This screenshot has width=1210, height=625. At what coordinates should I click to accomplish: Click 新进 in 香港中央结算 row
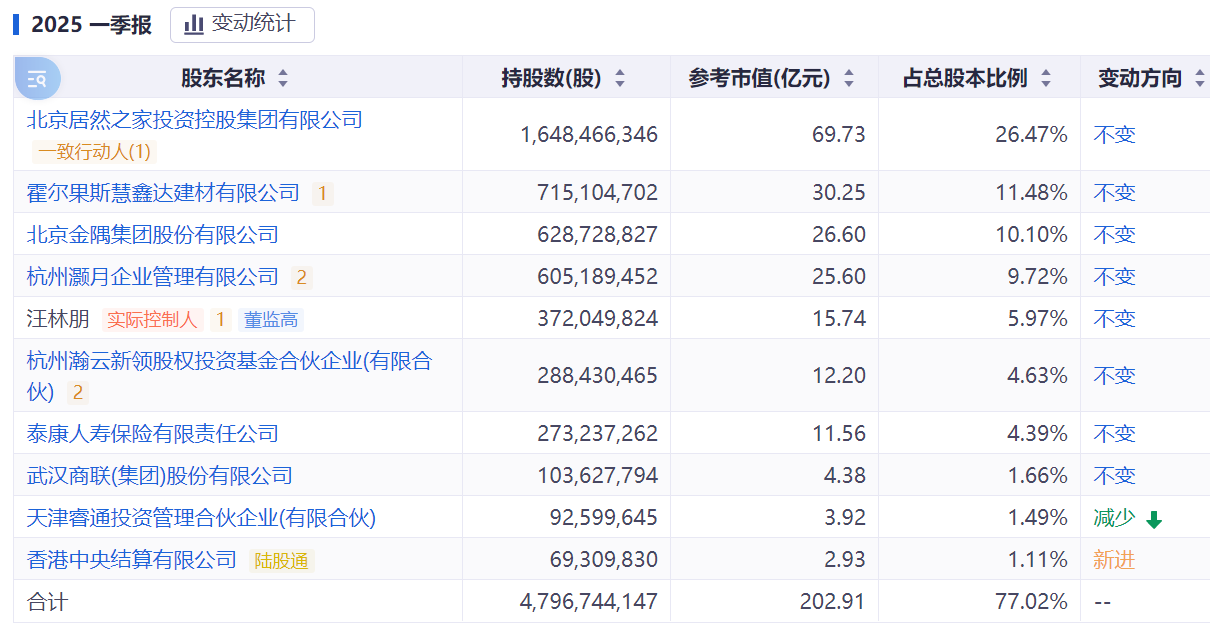pos(1114,560)
